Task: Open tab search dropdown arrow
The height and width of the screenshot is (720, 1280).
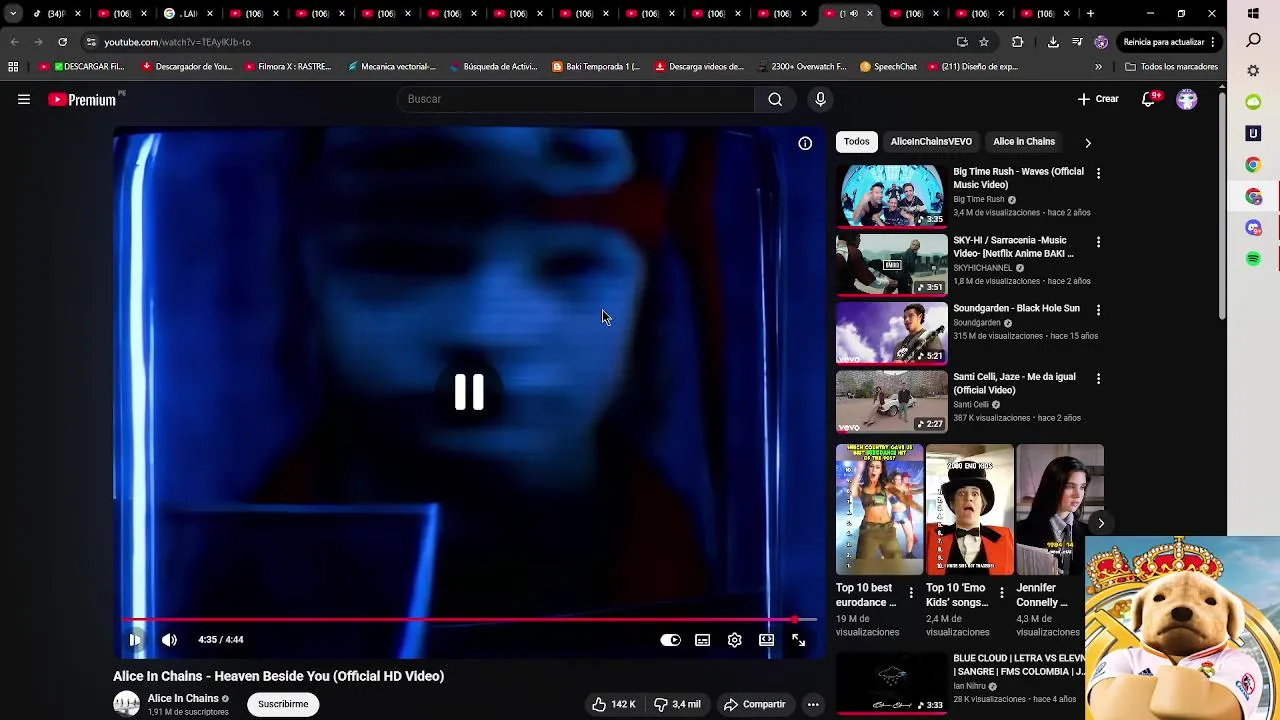Action: point(13,14)
